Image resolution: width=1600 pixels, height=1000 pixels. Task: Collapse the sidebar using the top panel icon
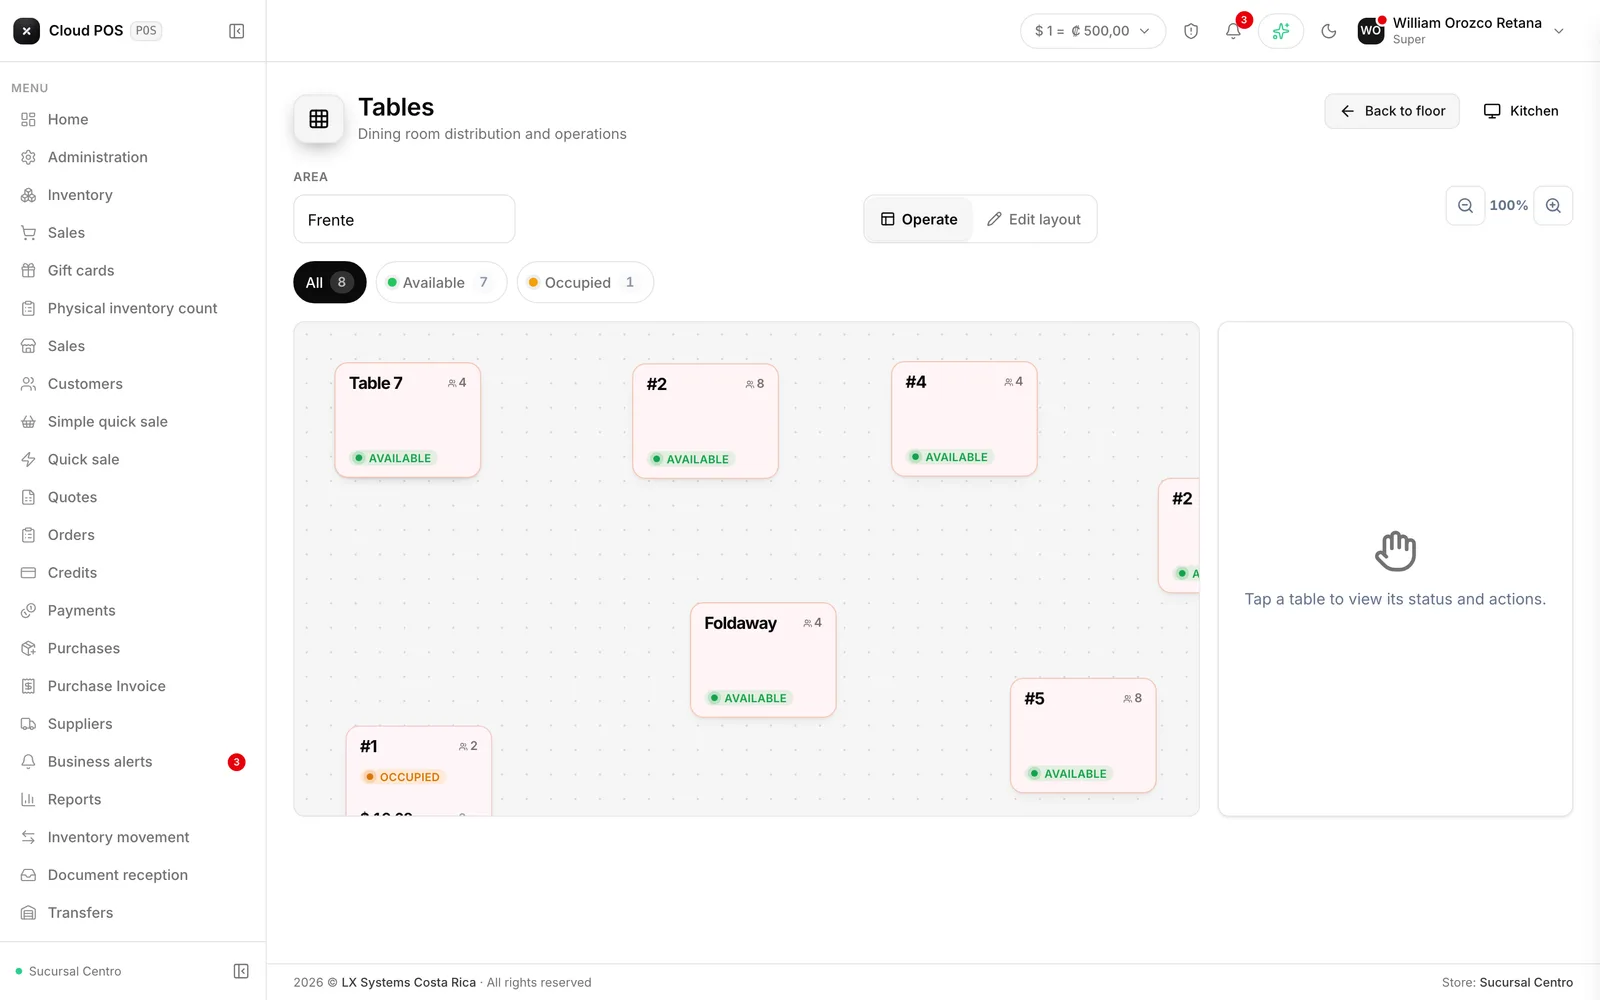(237, 31)
